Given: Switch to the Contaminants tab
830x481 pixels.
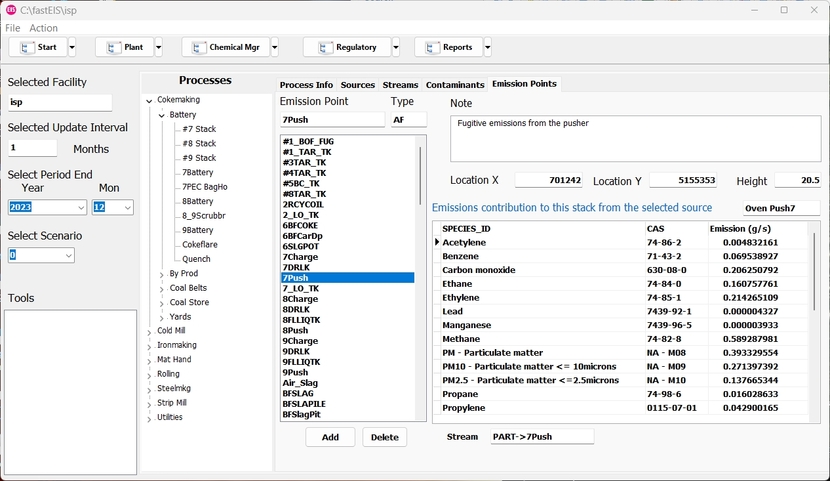Looking at the screenshot, I should point(455,85).
